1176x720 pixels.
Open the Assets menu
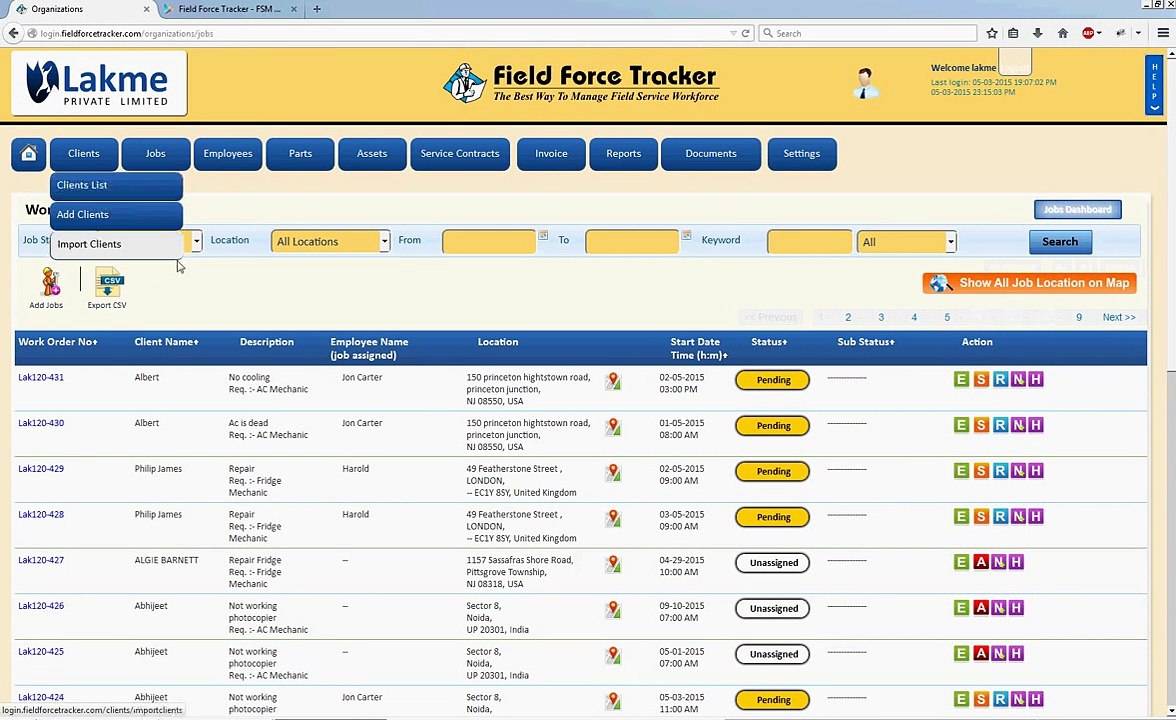click(372, 154)
